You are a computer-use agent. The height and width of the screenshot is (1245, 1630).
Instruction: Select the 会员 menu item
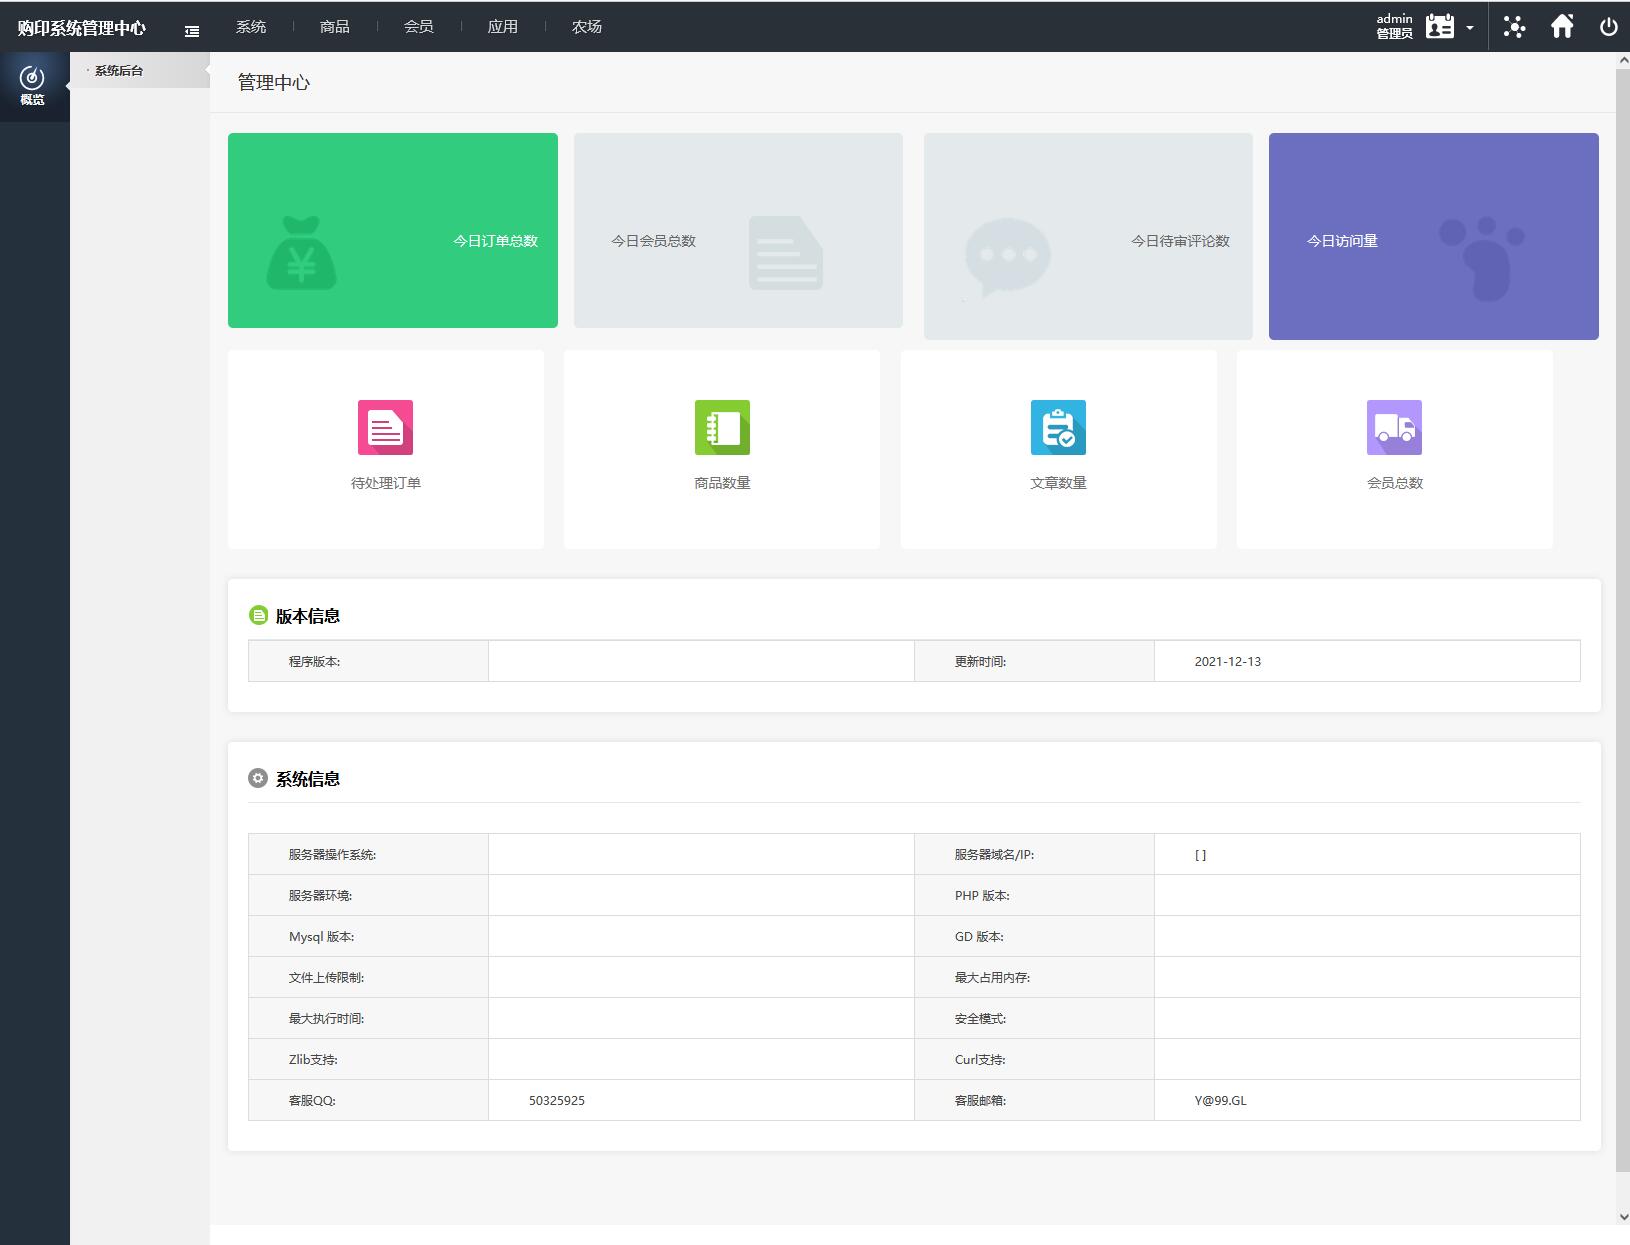(x=419, y=27)
